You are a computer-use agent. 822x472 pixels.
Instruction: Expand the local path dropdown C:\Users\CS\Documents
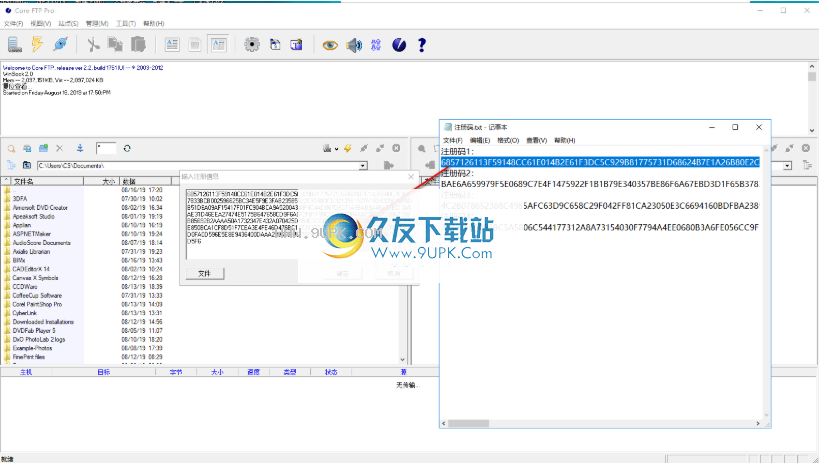[x=363, y=166]
